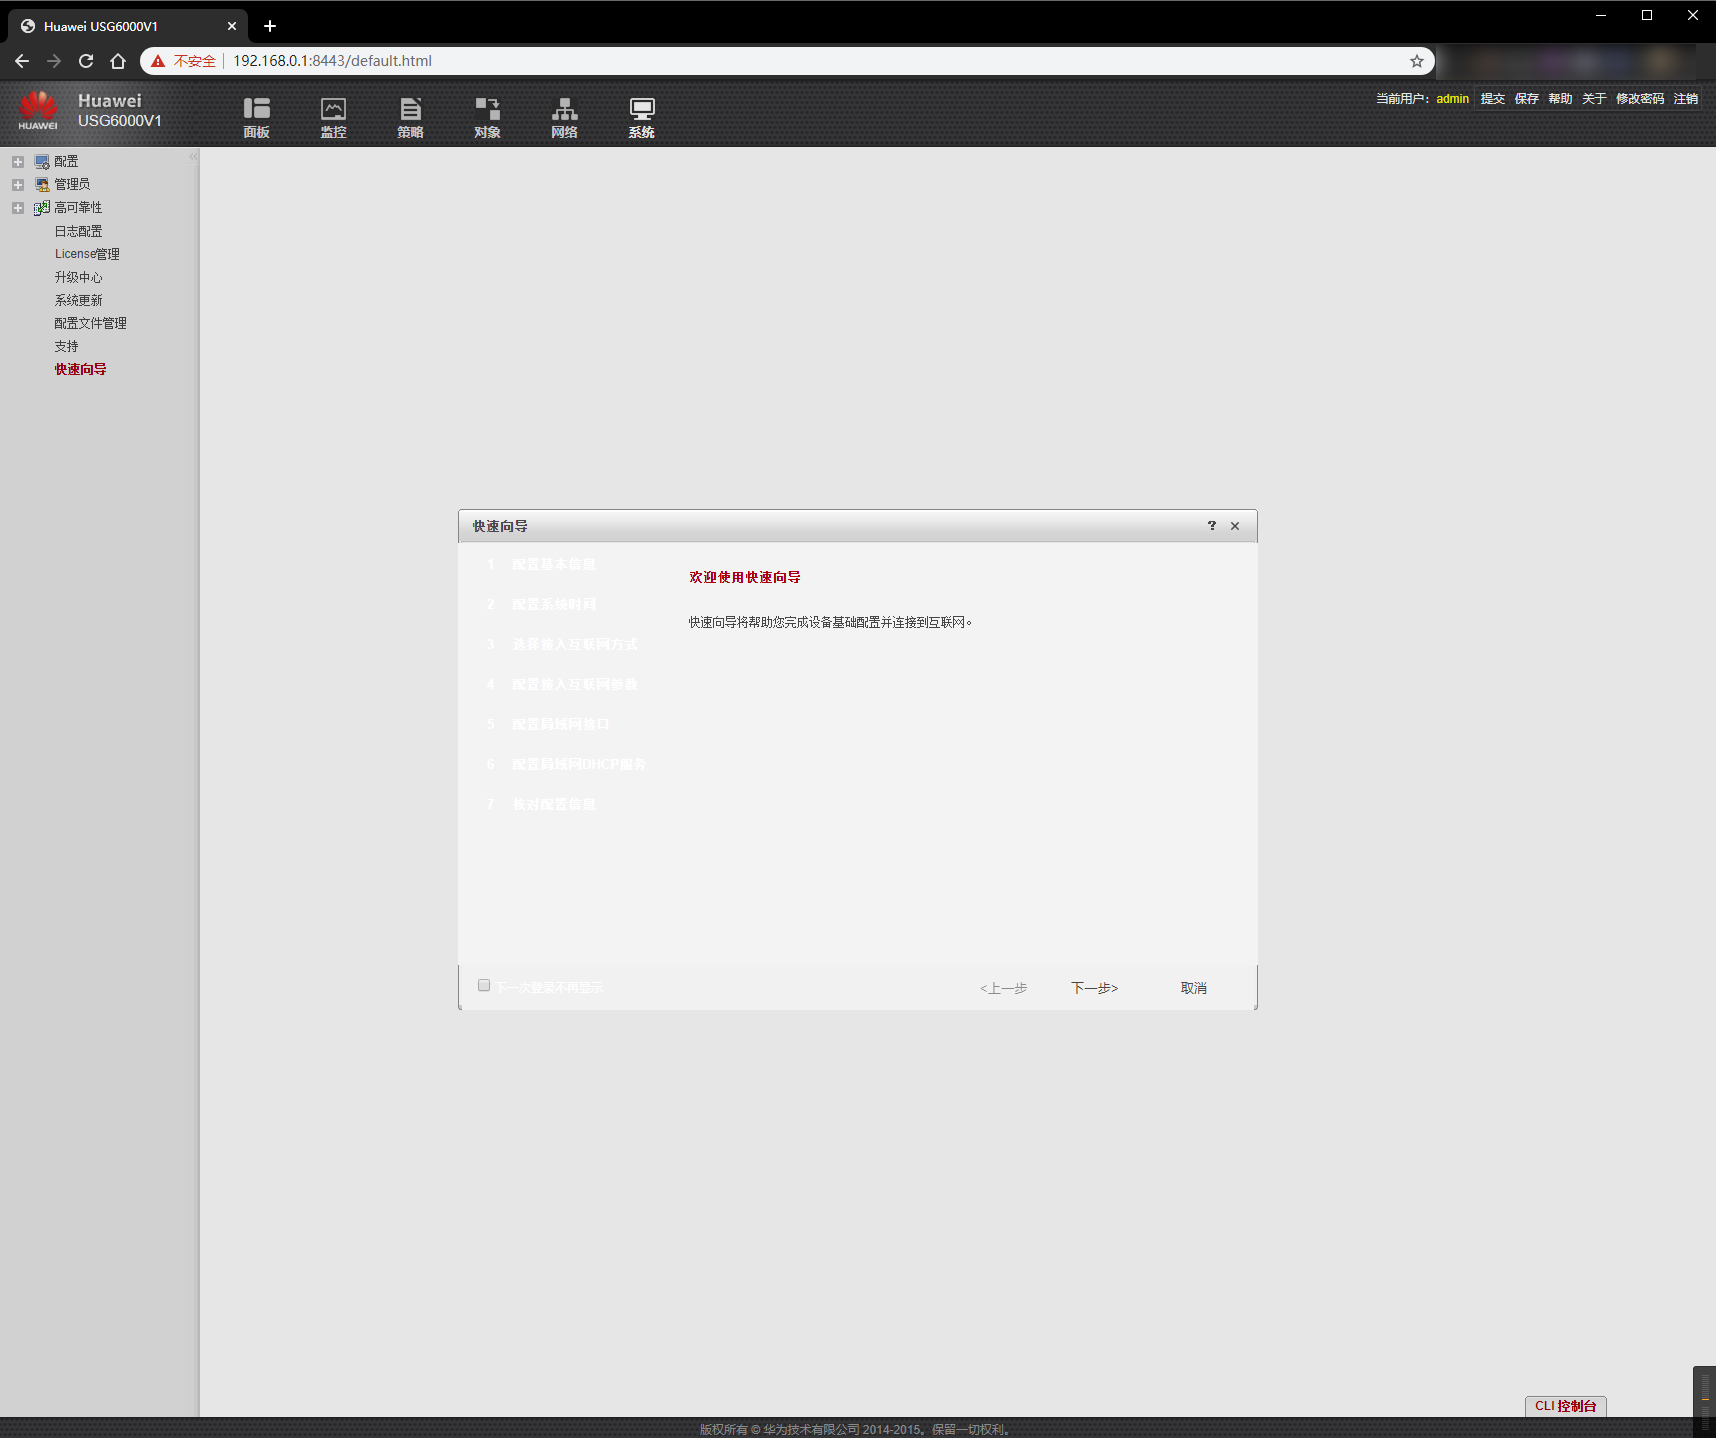Go back in browser history
The height and width of the screenshot is (1438, 1716).
22,61
